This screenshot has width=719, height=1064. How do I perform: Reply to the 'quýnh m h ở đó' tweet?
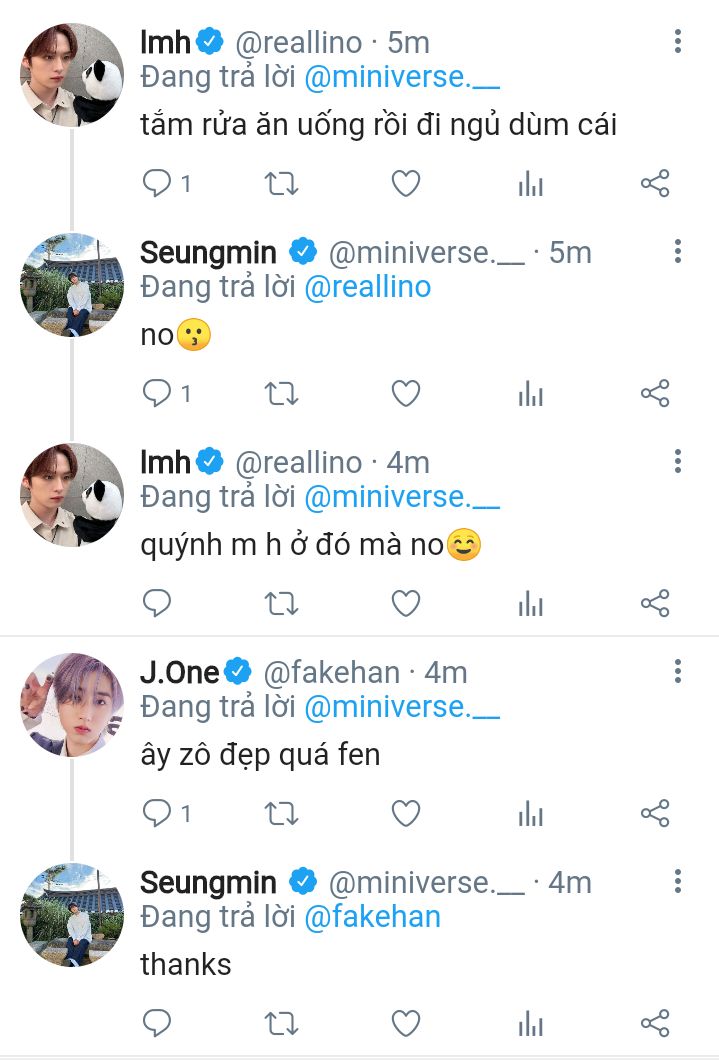pyautogui.click(x=158, y=604)
